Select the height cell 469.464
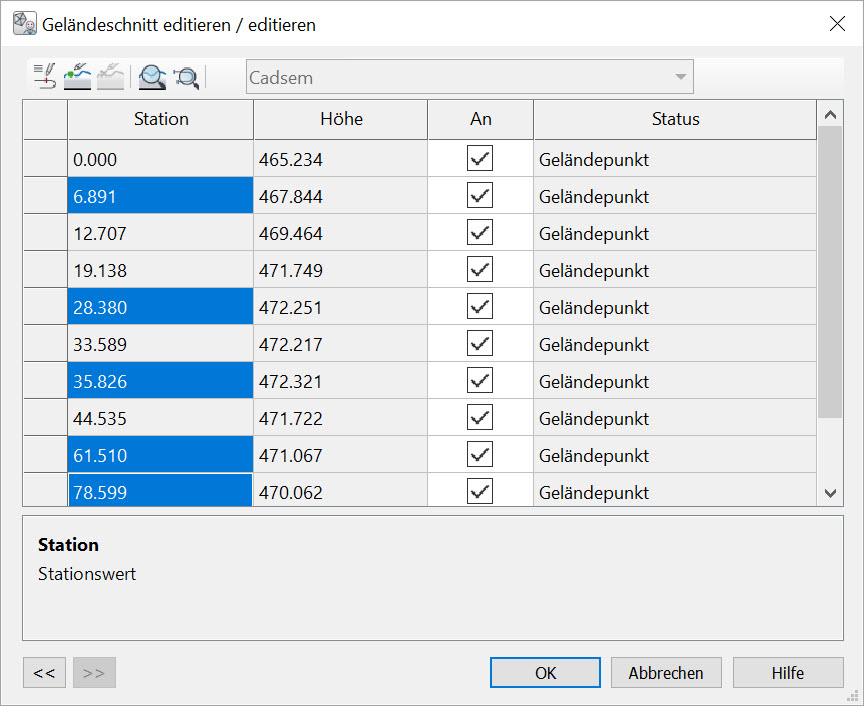Screen dimensions: 864x706 coord(340,234)
